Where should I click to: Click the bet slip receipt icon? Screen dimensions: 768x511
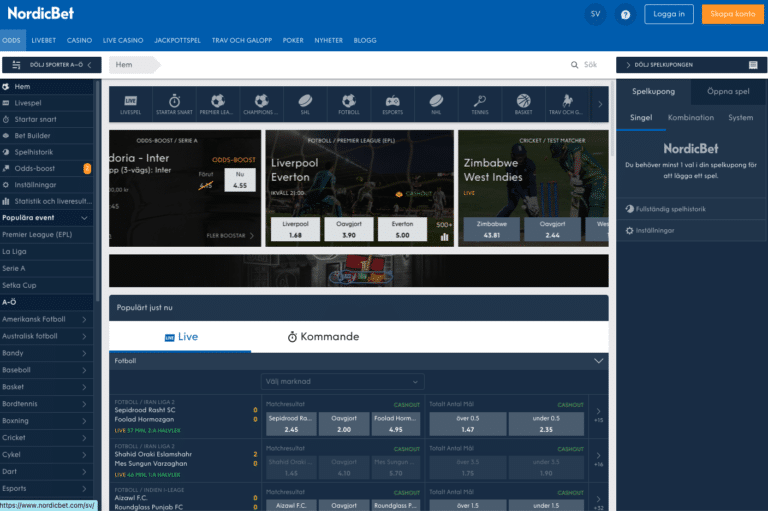[753, 65]
